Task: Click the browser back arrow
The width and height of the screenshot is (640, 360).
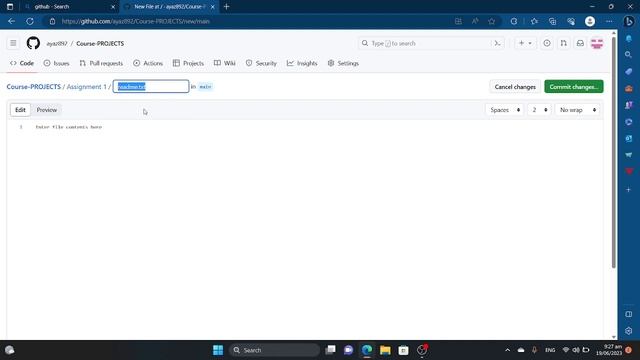Action: (x=11, y=21)
